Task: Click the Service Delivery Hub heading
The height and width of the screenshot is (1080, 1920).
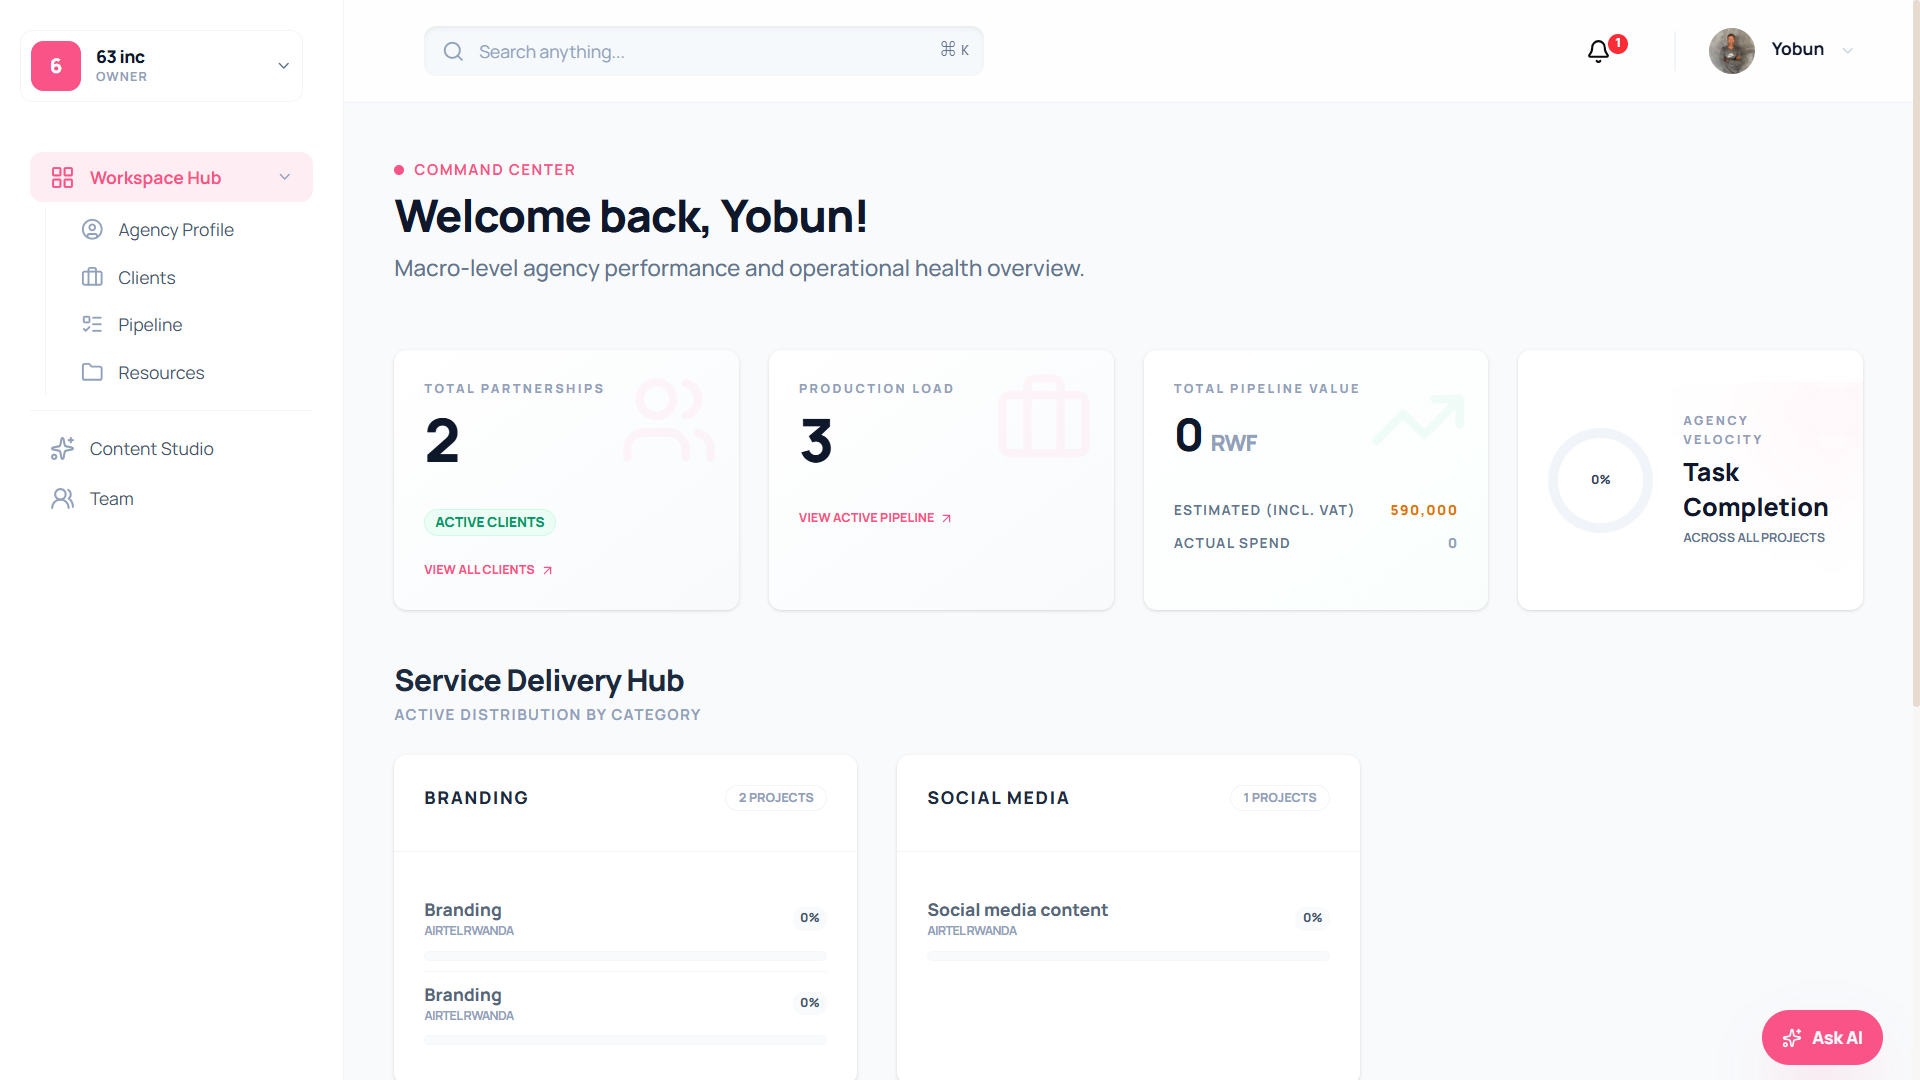Action: click(539, 681)
